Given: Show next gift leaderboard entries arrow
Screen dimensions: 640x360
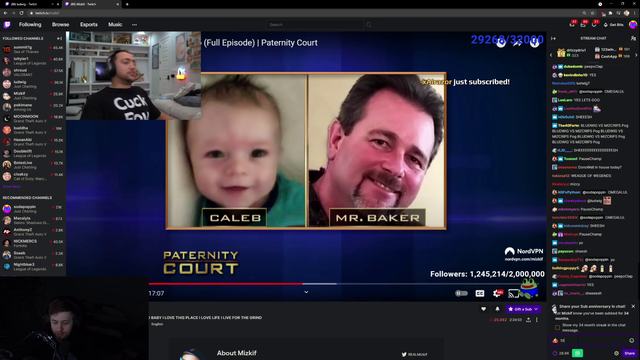Looking at the screenshot, I should (636, 55).
